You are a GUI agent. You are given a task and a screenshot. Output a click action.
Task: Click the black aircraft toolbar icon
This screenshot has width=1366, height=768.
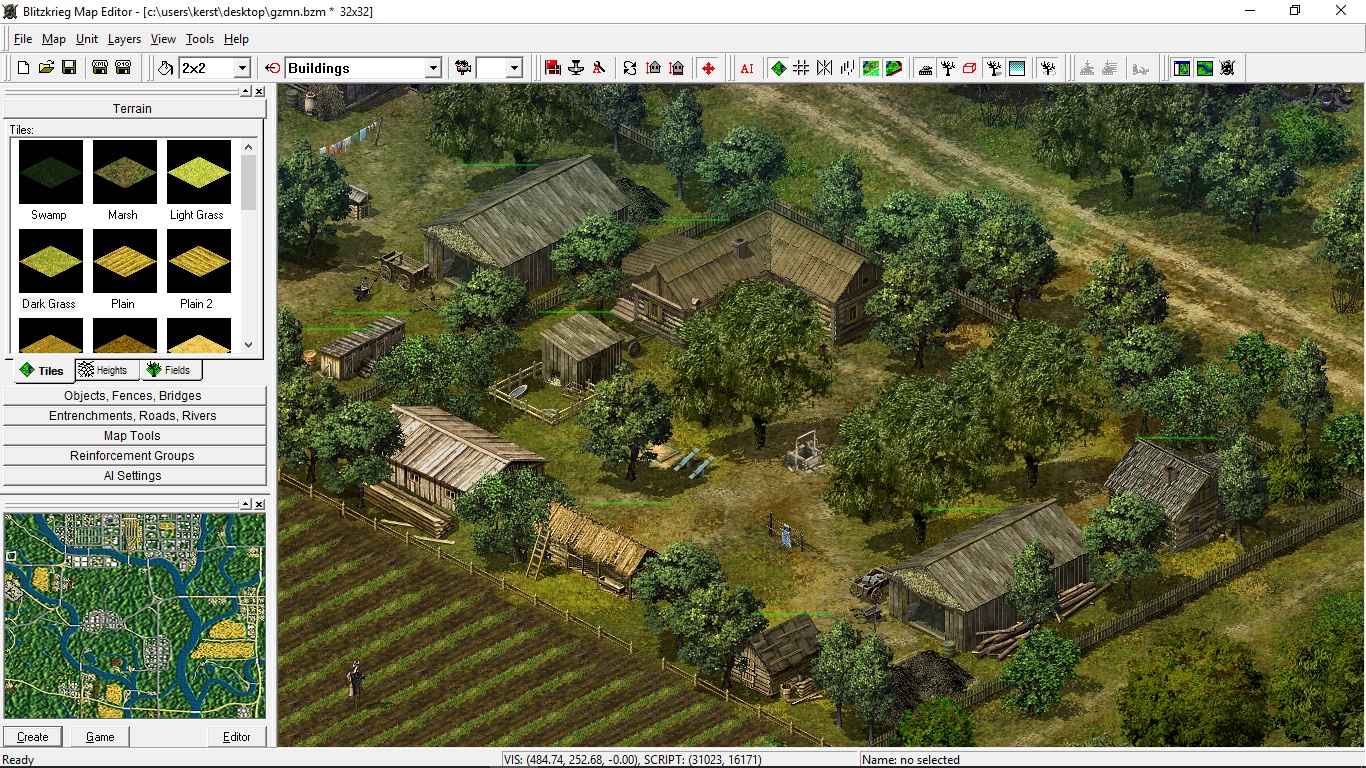pyautogui.click(x=576, y=68)
